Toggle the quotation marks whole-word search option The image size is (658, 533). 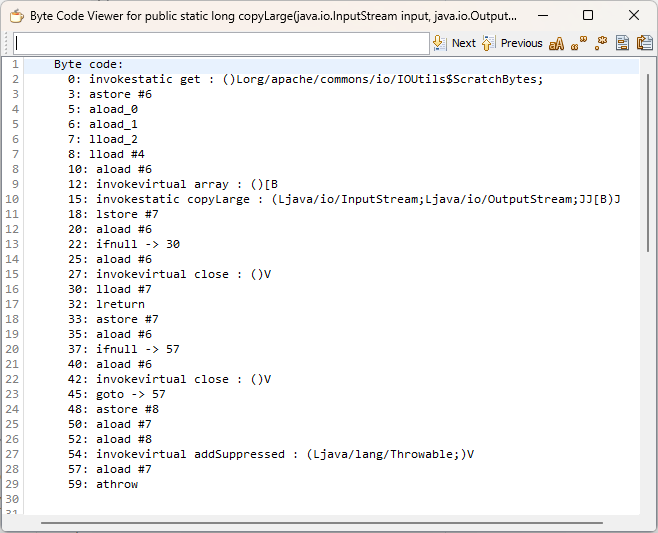[579, 43]
